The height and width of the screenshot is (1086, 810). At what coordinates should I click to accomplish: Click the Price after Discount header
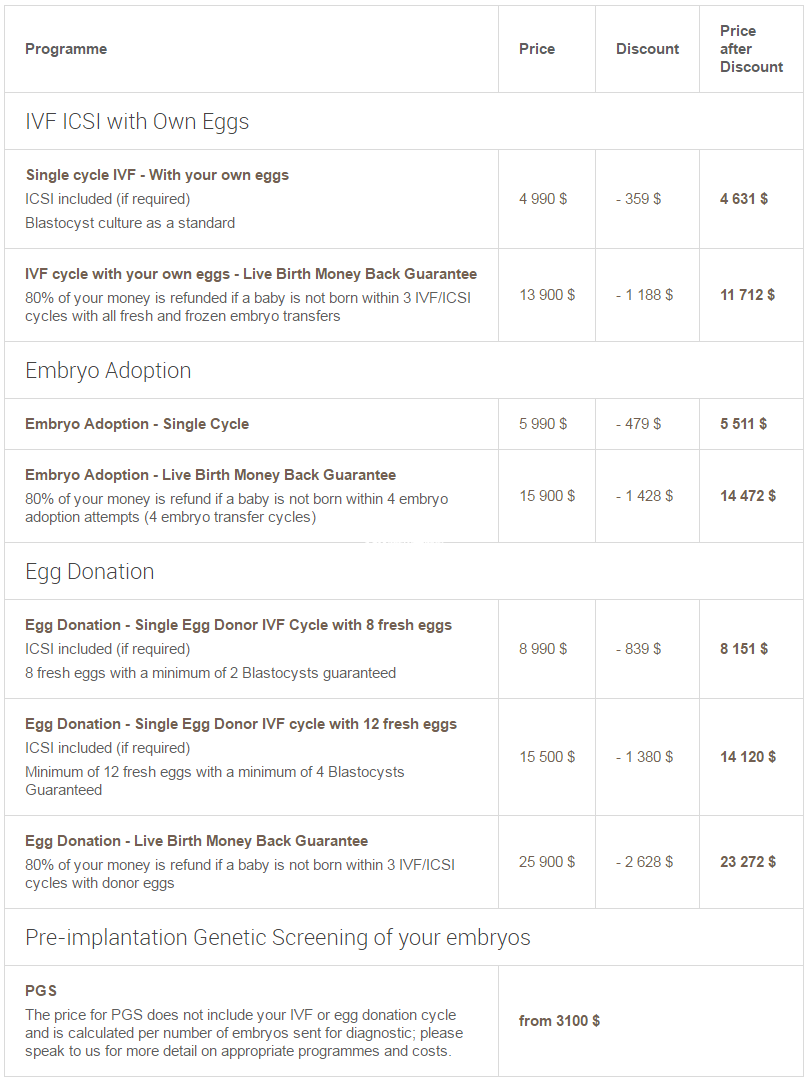[x=751, y=49]
